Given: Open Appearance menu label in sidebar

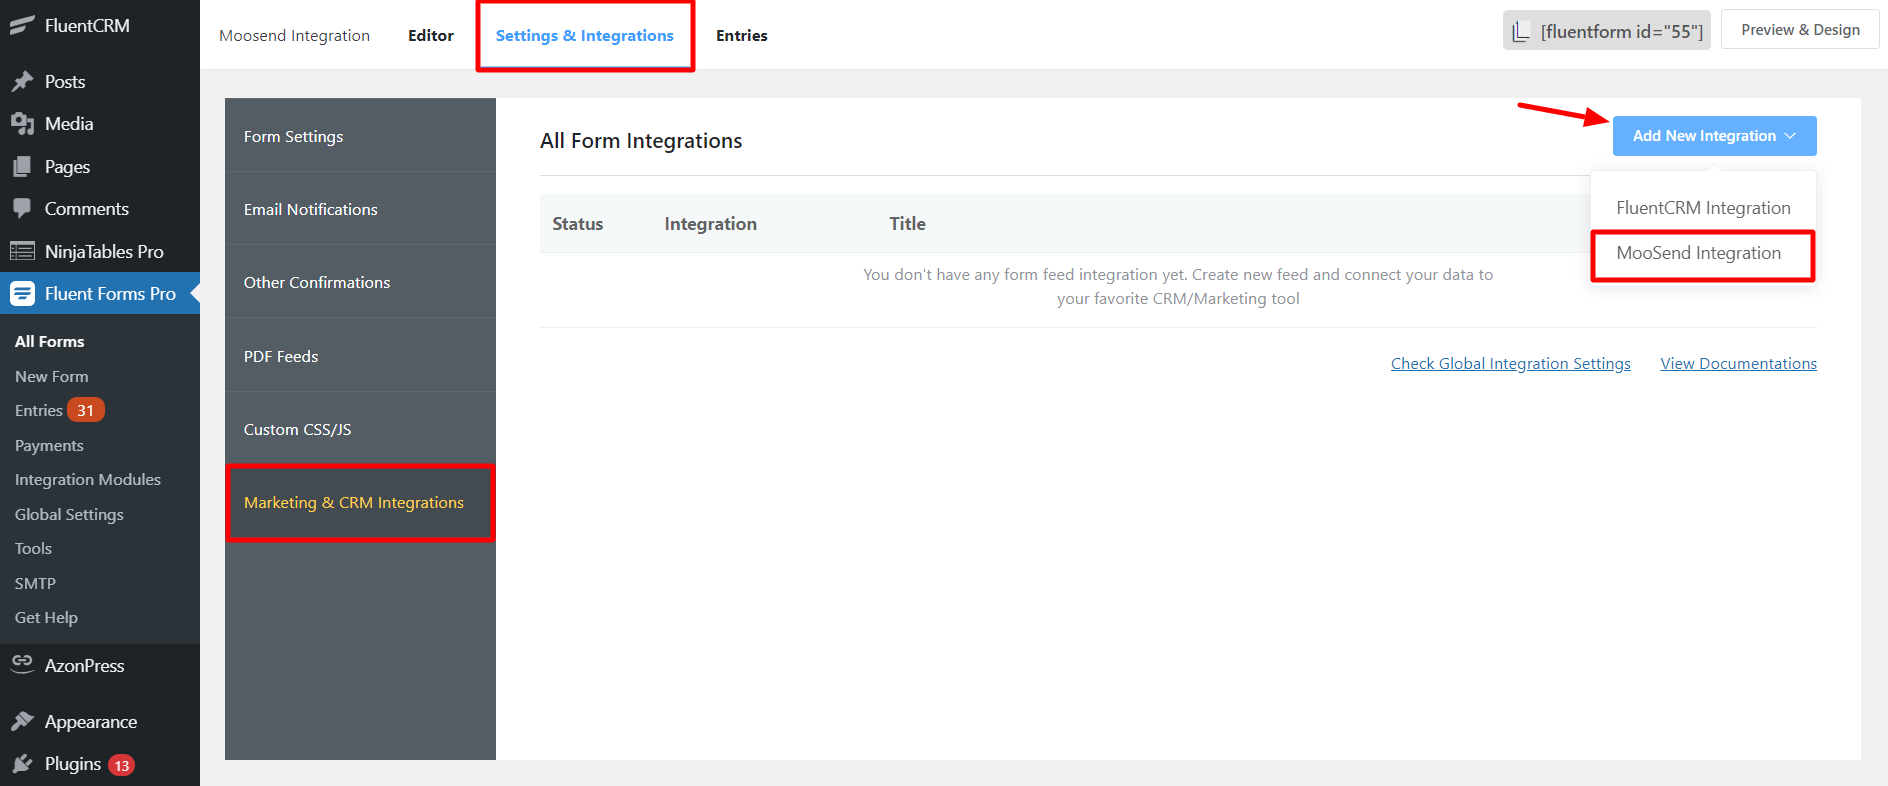Looking at the screenshot, I should (91, 722).
